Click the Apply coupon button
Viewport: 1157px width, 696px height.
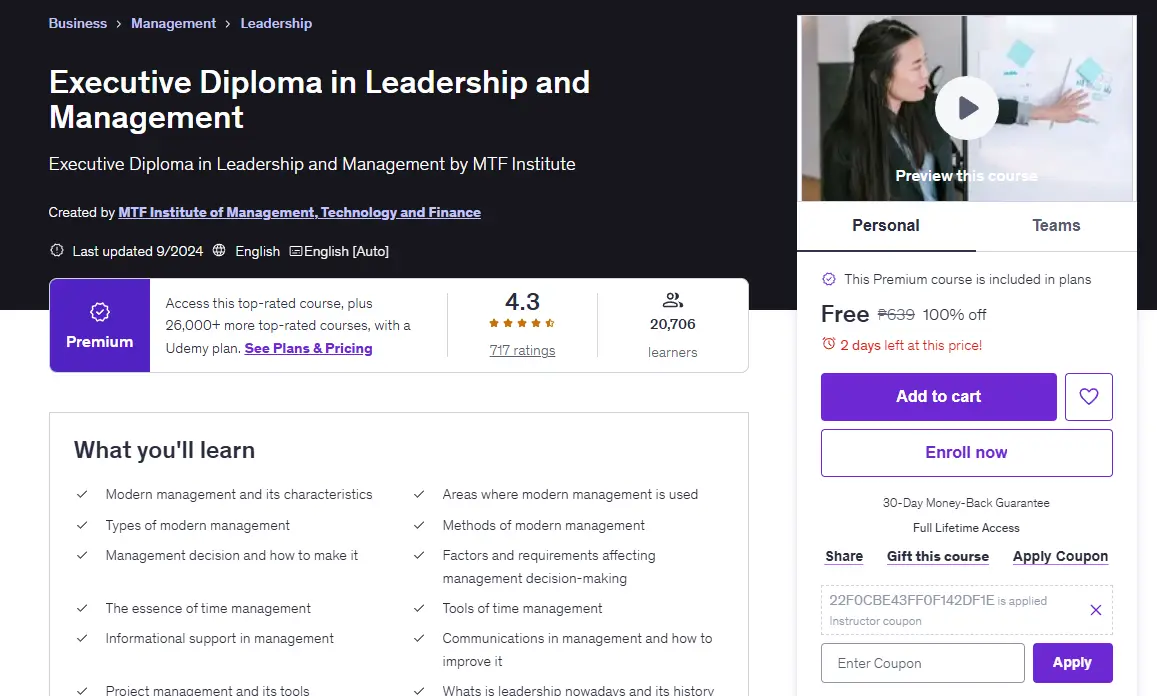(x=1072, y=663)
